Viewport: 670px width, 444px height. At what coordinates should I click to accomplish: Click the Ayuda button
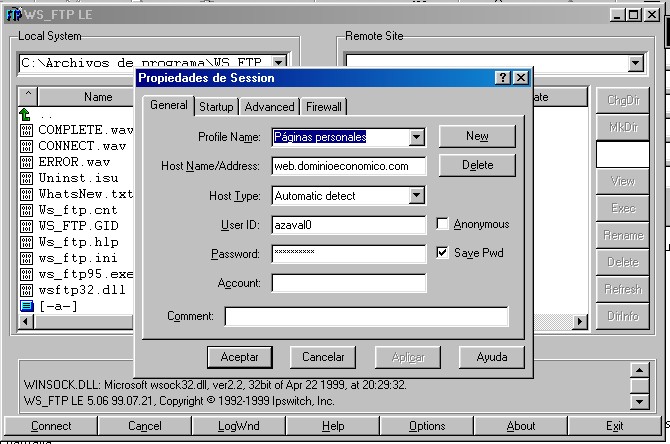click(x=492, y=357)
